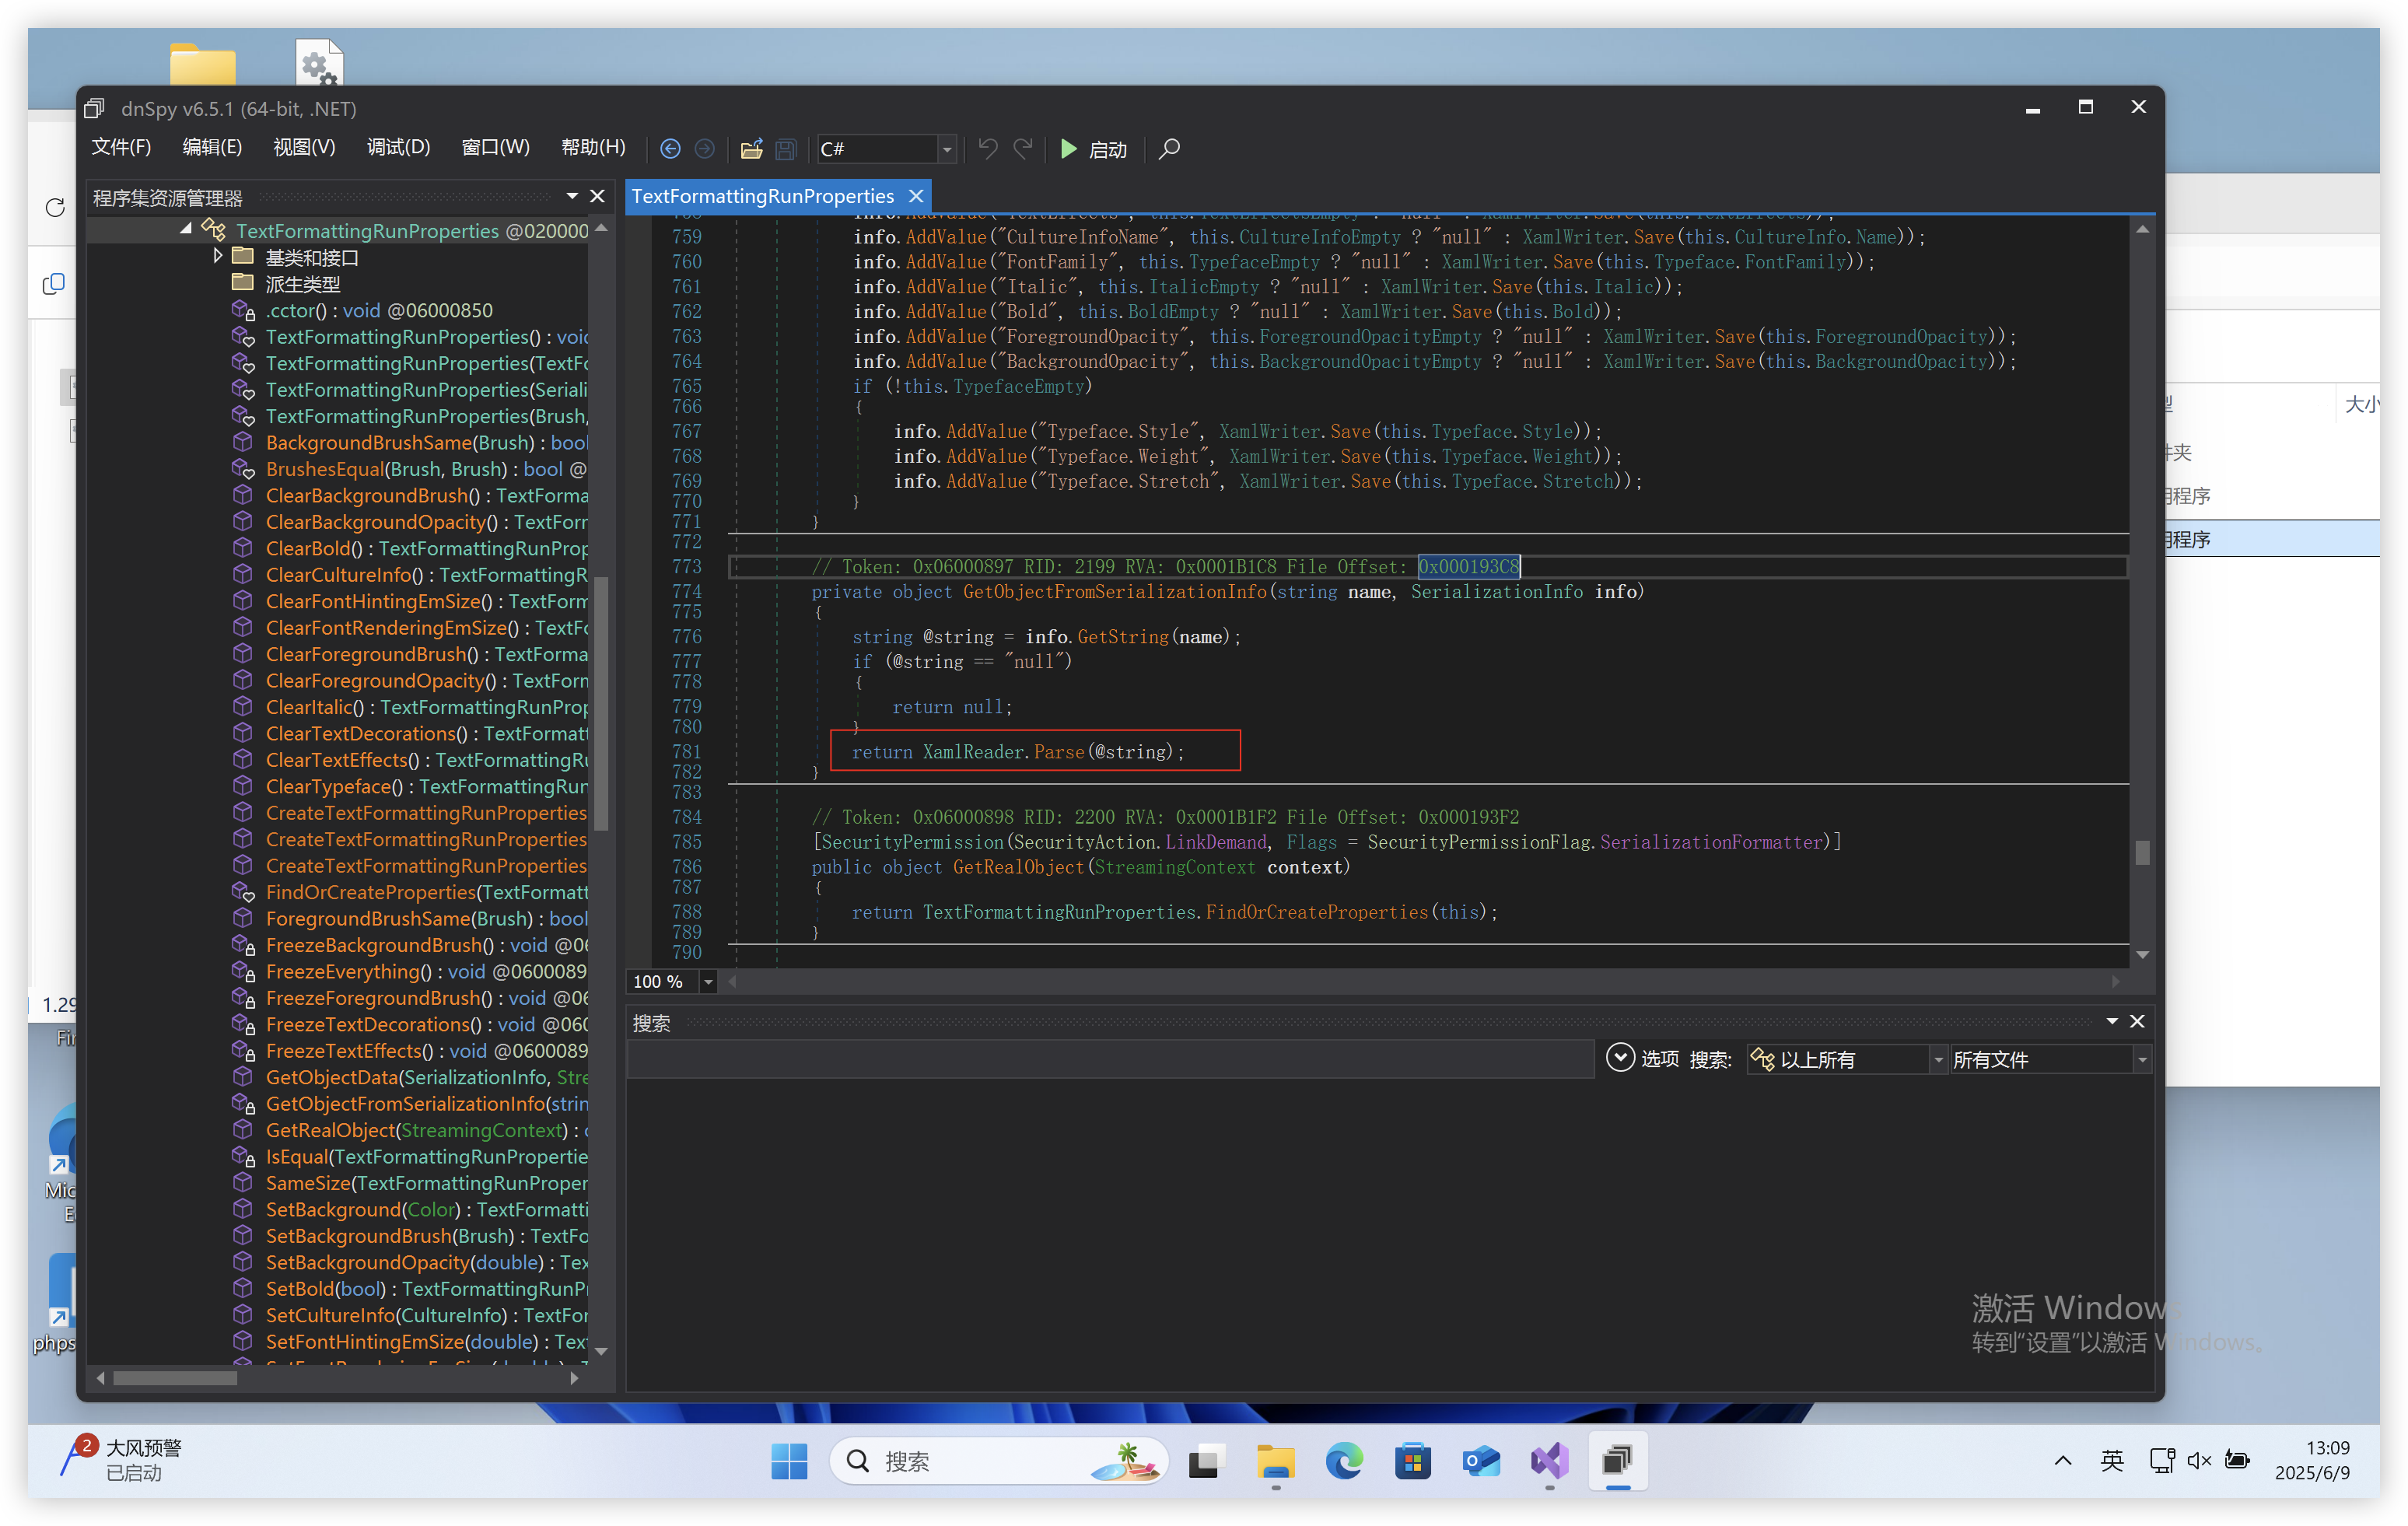The width and height of the screenshot is (2408, 1526).
Task: Select SetBold(bool) method in the tree
Action: coord(426,1289)
